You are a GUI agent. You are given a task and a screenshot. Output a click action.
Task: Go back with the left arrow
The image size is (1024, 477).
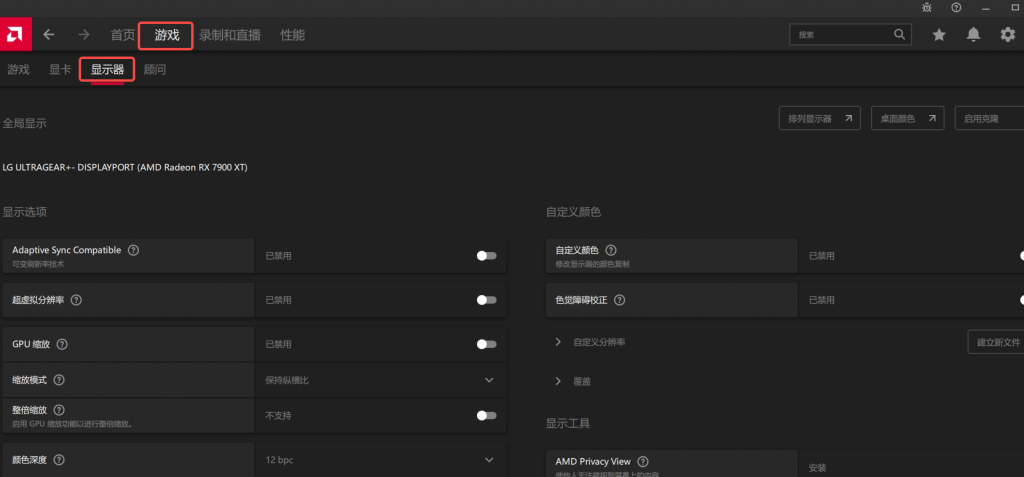(49, 35)
